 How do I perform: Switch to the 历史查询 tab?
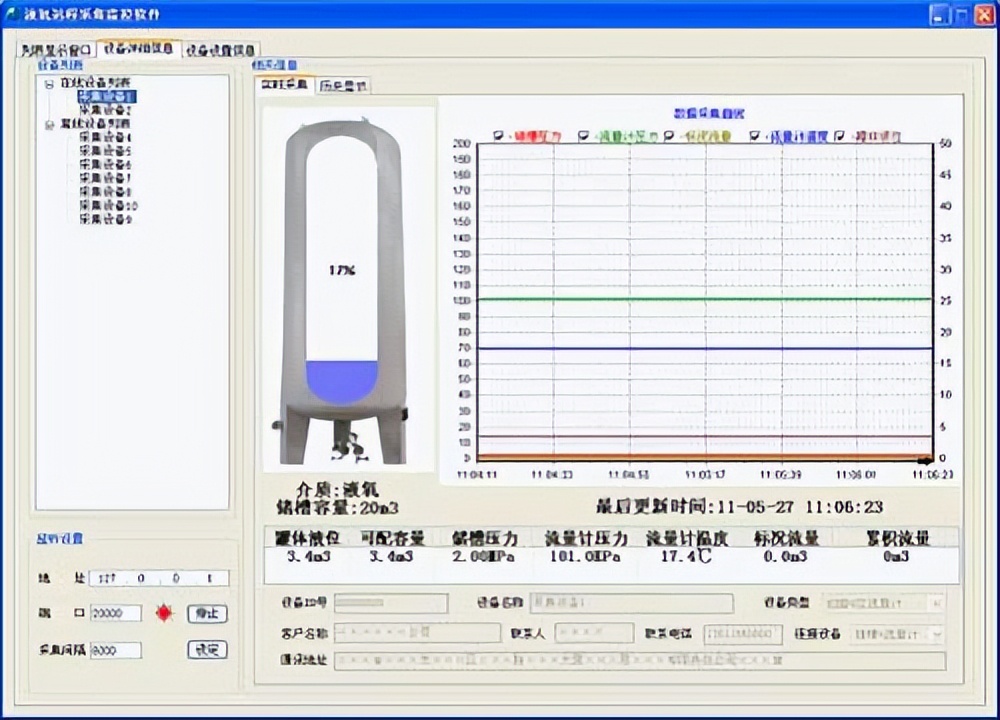click(345, 85)
